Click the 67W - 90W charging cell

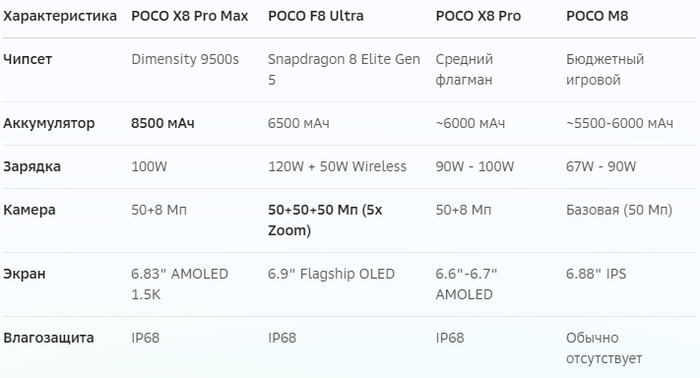601,166
